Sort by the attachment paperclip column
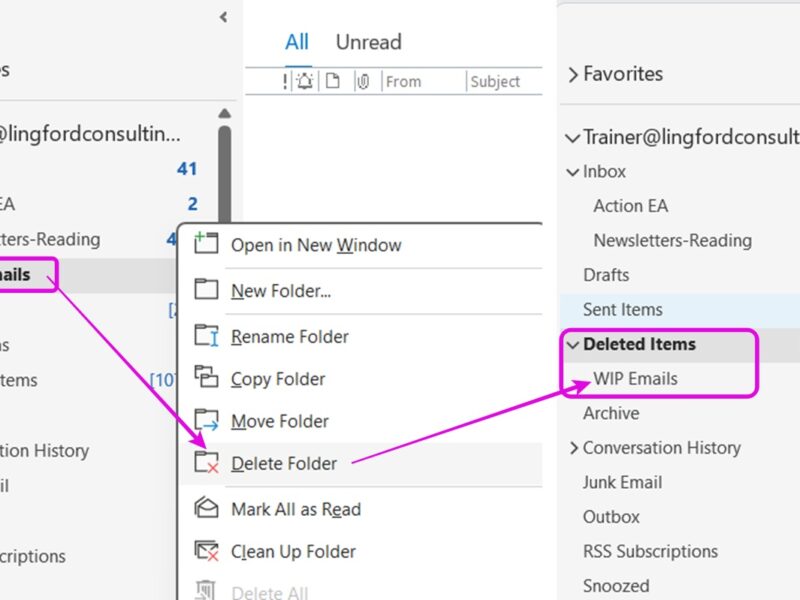The height and width of the screenshot is (600, 800). tap(362, 82)
